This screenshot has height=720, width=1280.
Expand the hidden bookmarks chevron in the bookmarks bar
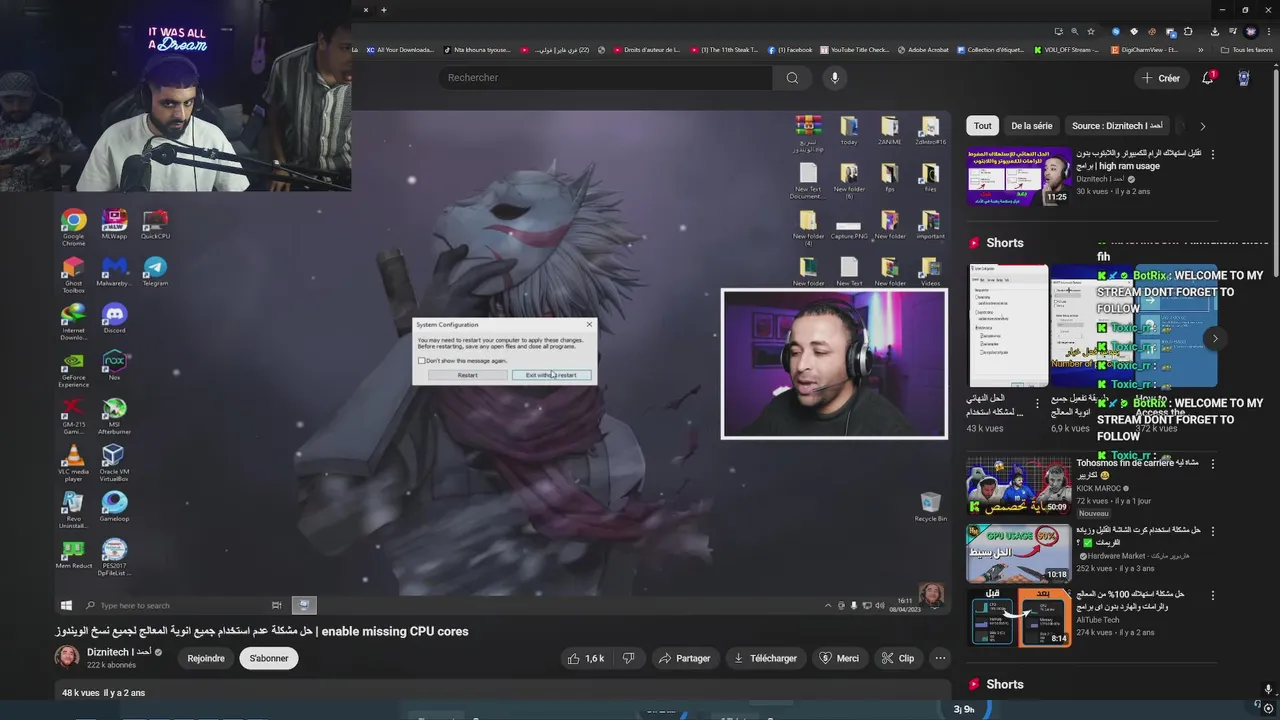1202,49
